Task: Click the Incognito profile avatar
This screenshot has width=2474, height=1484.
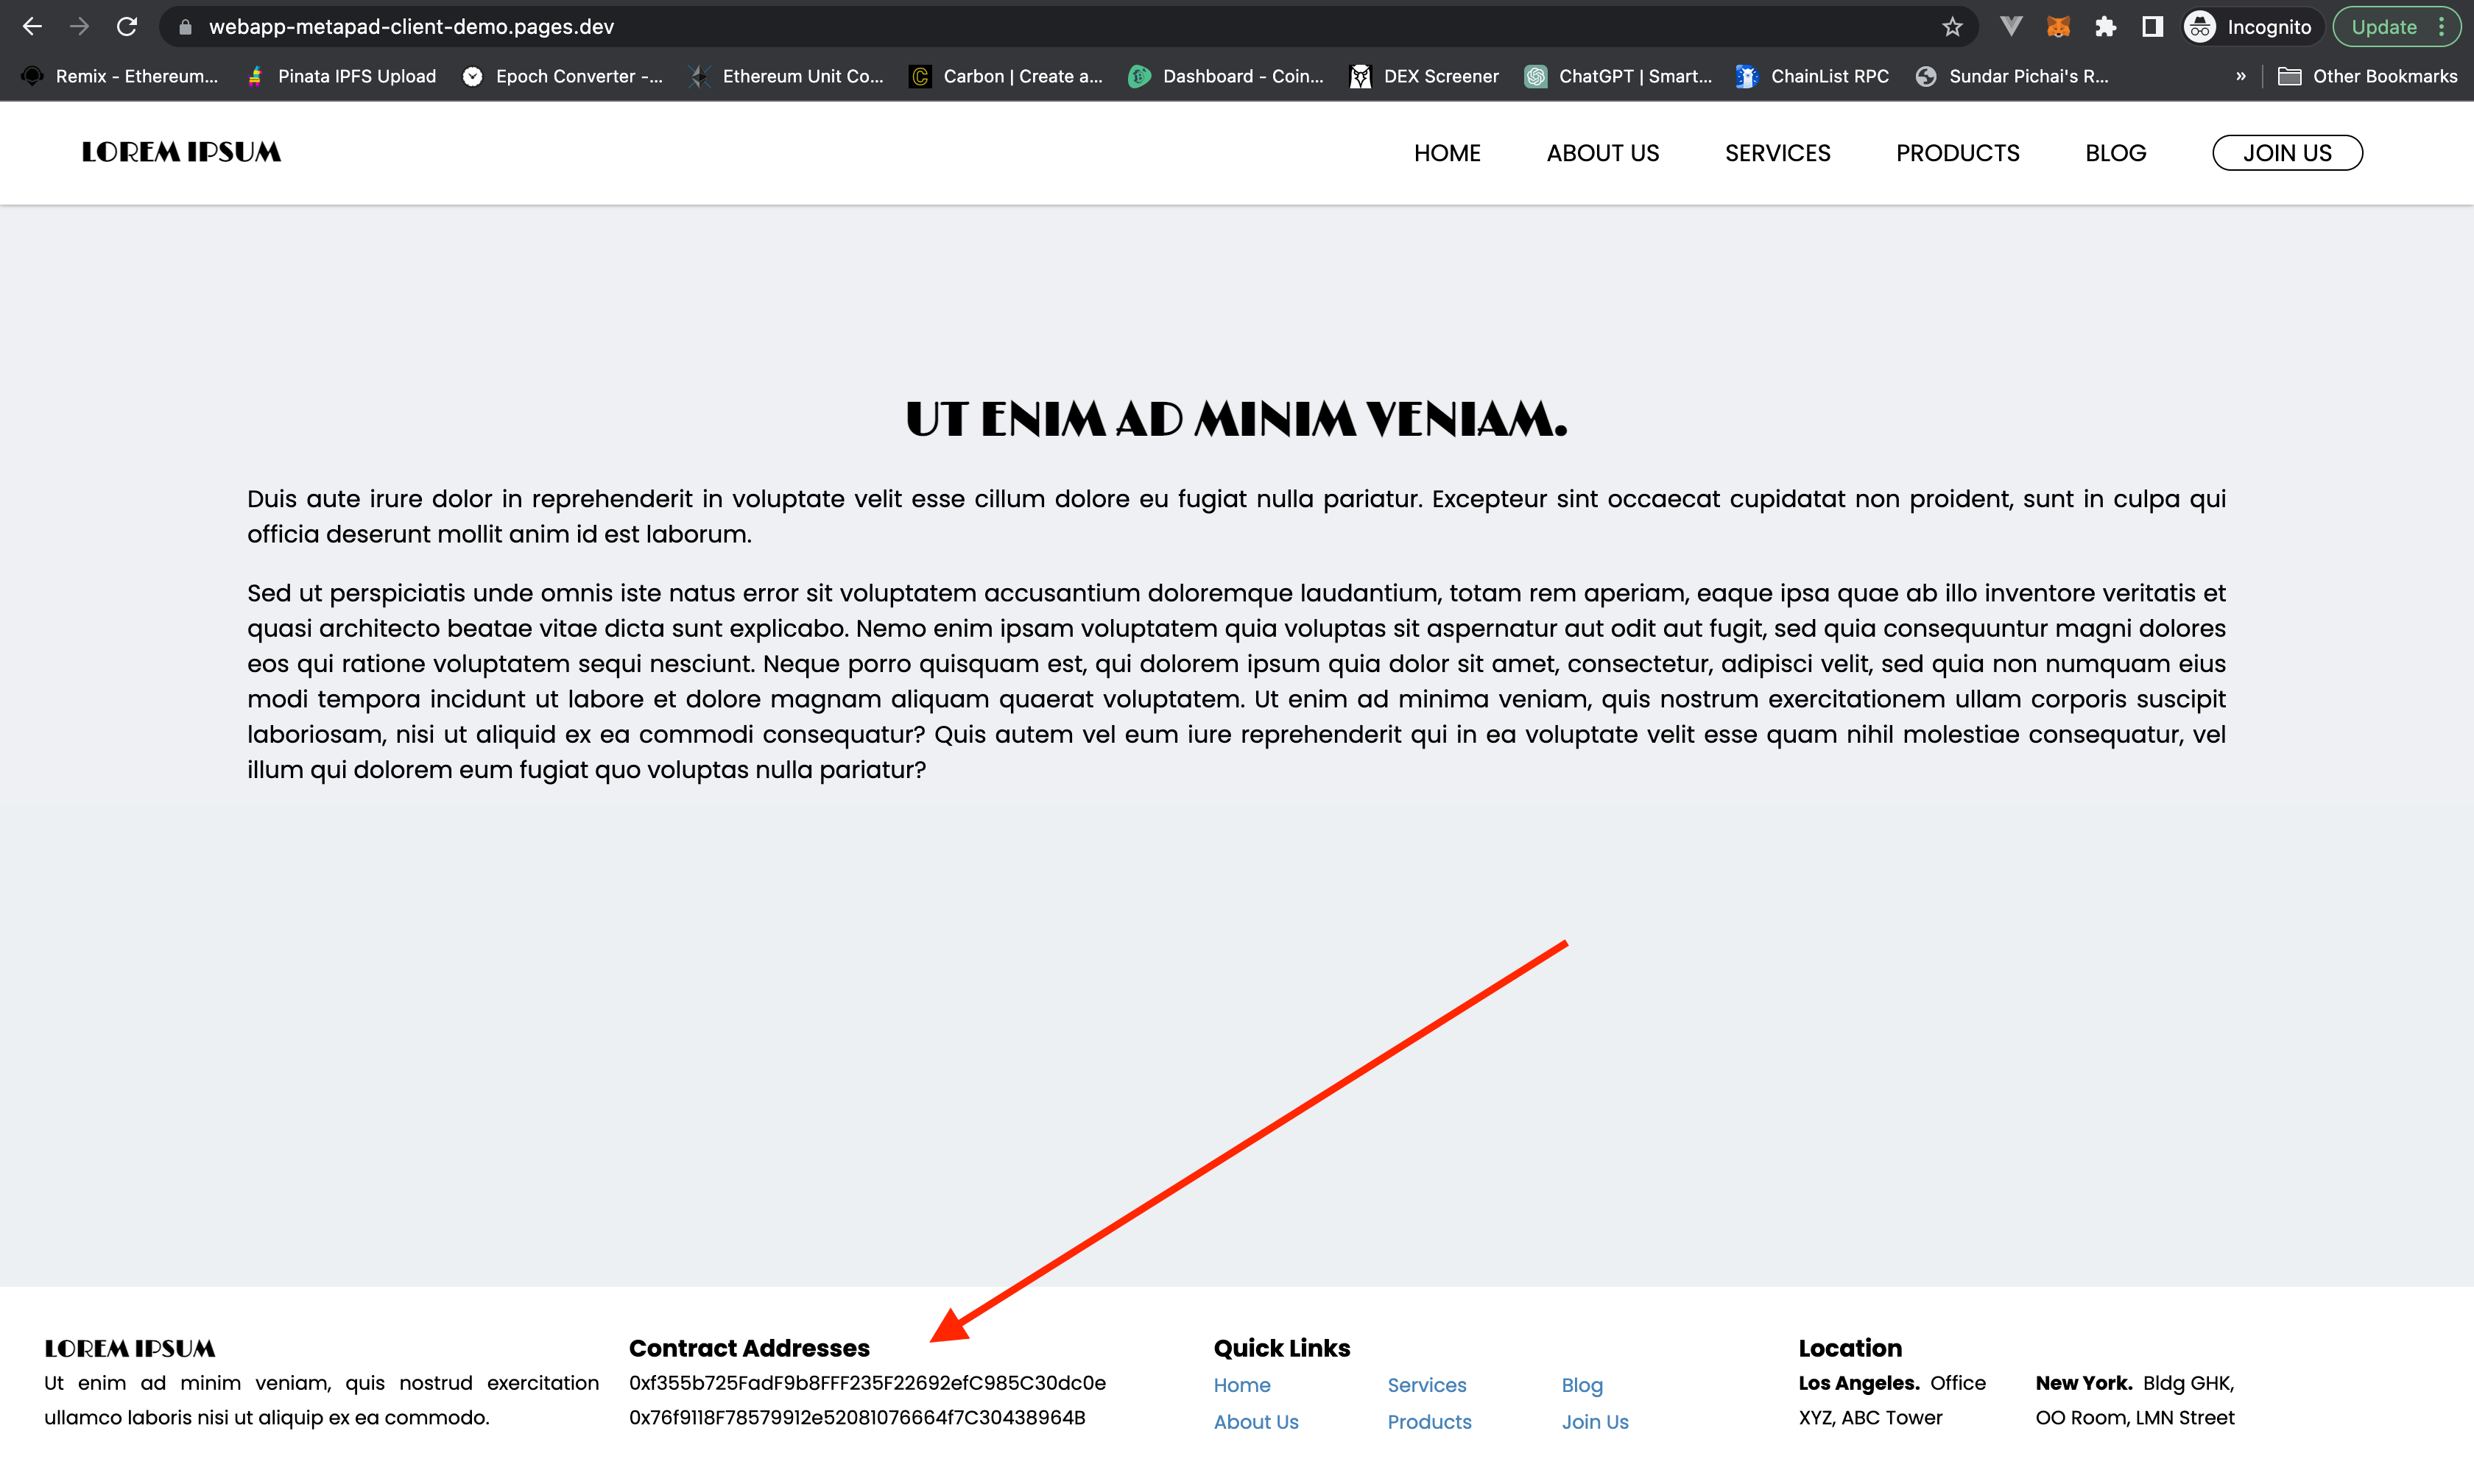Action: tap(2199, 26)
